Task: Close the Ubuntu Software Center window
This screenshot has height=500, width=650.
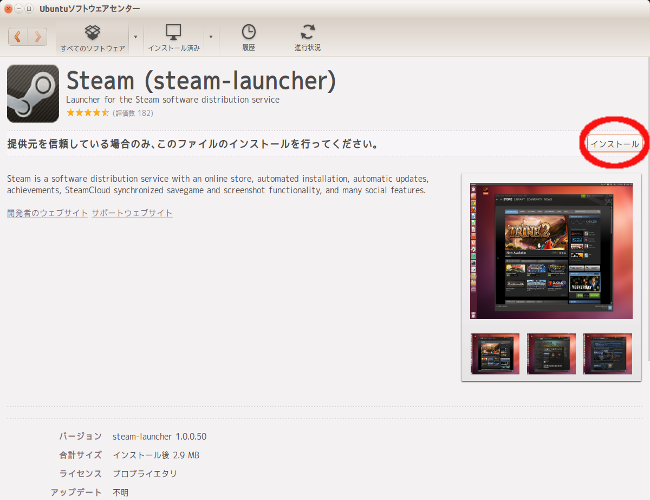Action: pyautogui.click(x=8, y=8)
